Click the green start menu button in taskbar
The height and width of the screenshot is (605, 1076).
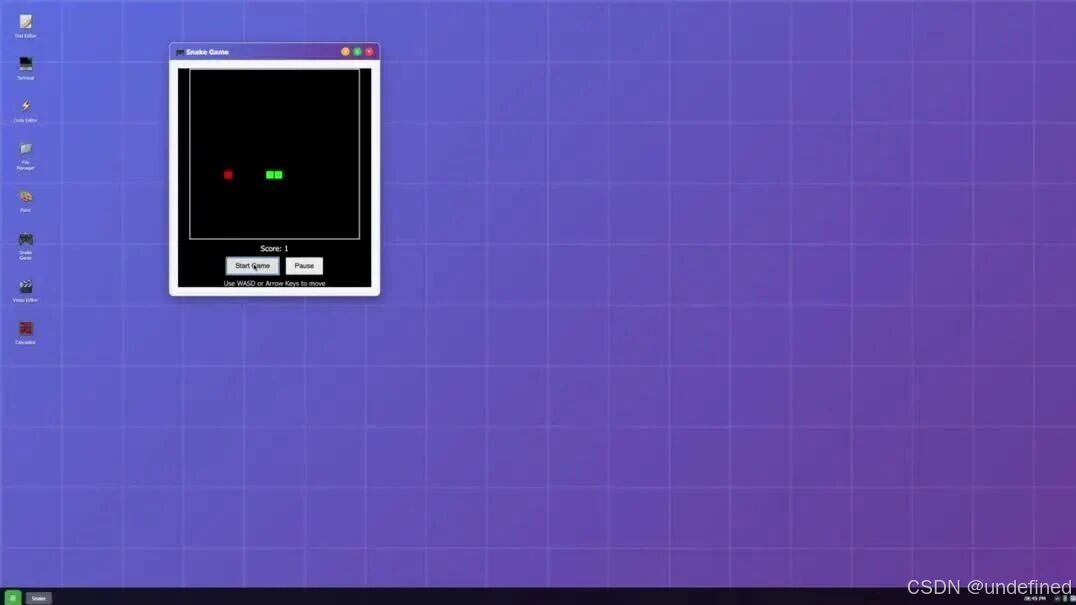(x=12, y=598)
